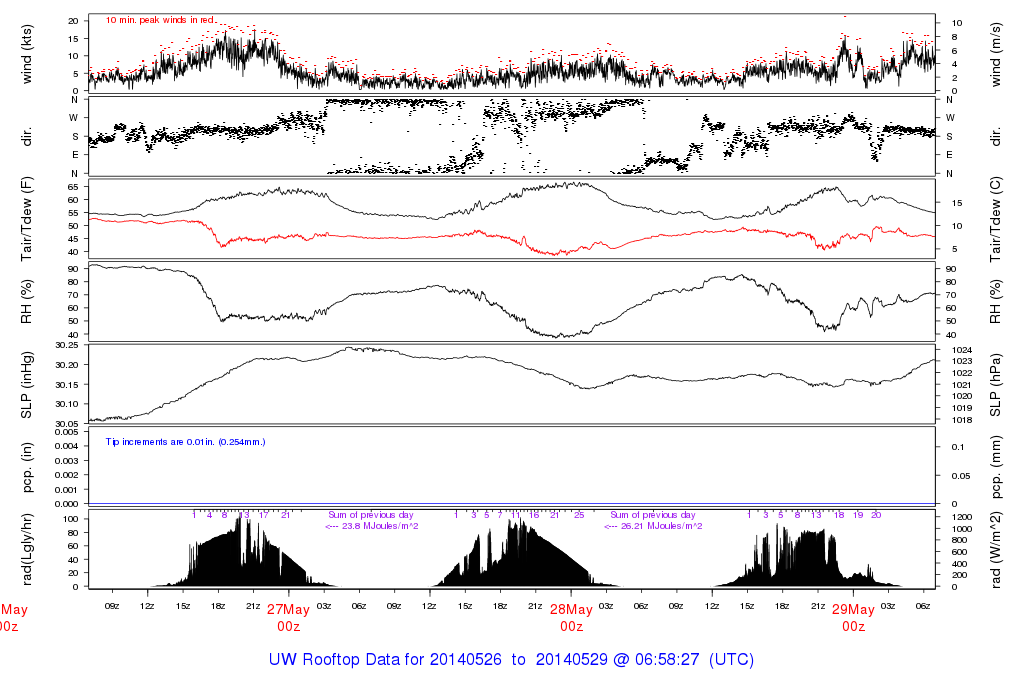Select the "1200" radiation W/m^2 tick
The width and height of the screenshot is (1024, 700).
tap(963, 517)
